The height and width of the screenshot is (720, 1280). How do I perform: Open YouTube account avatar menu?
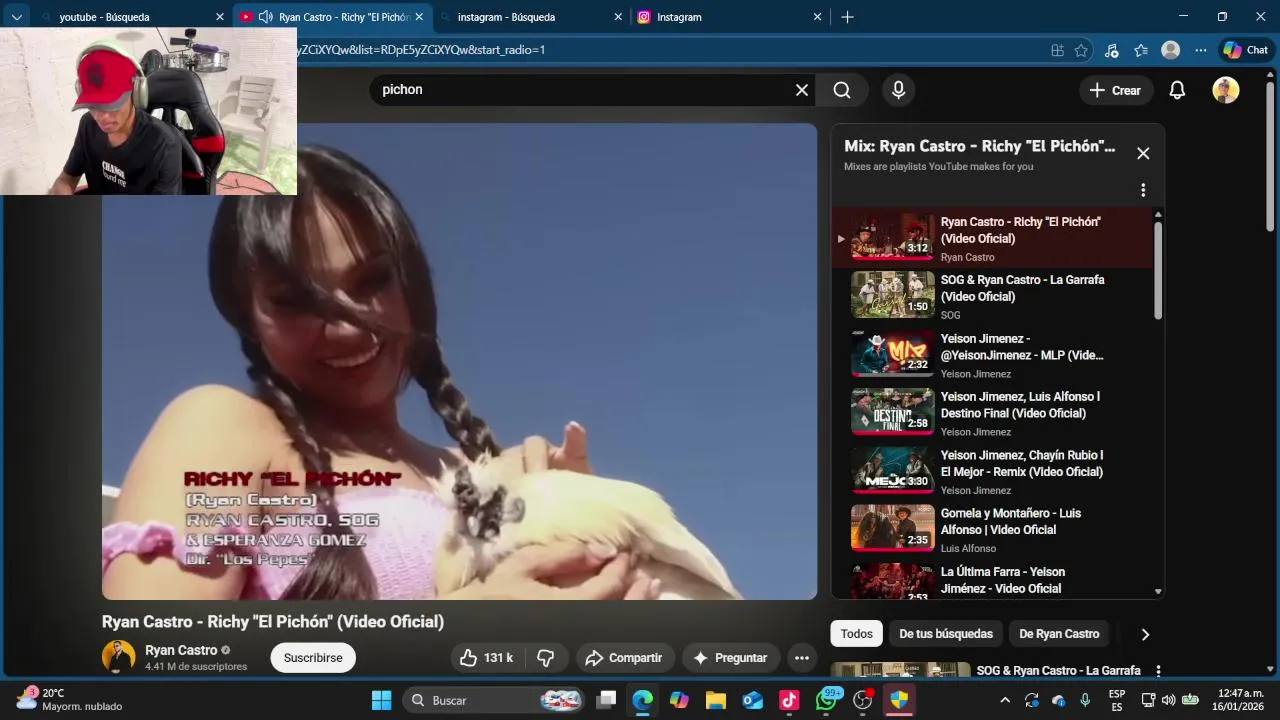click(x=1225, y=90)
